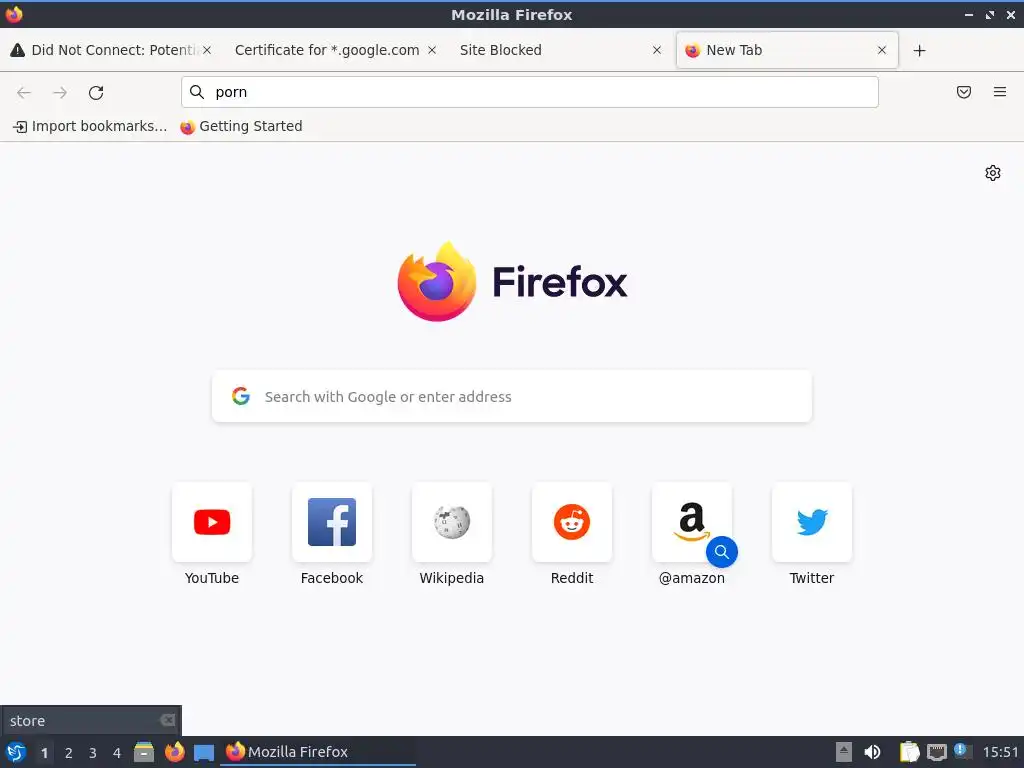Select the 'New Tab' tab
1024x768 pixels.
pyautogui.click(x=787, y=50)
